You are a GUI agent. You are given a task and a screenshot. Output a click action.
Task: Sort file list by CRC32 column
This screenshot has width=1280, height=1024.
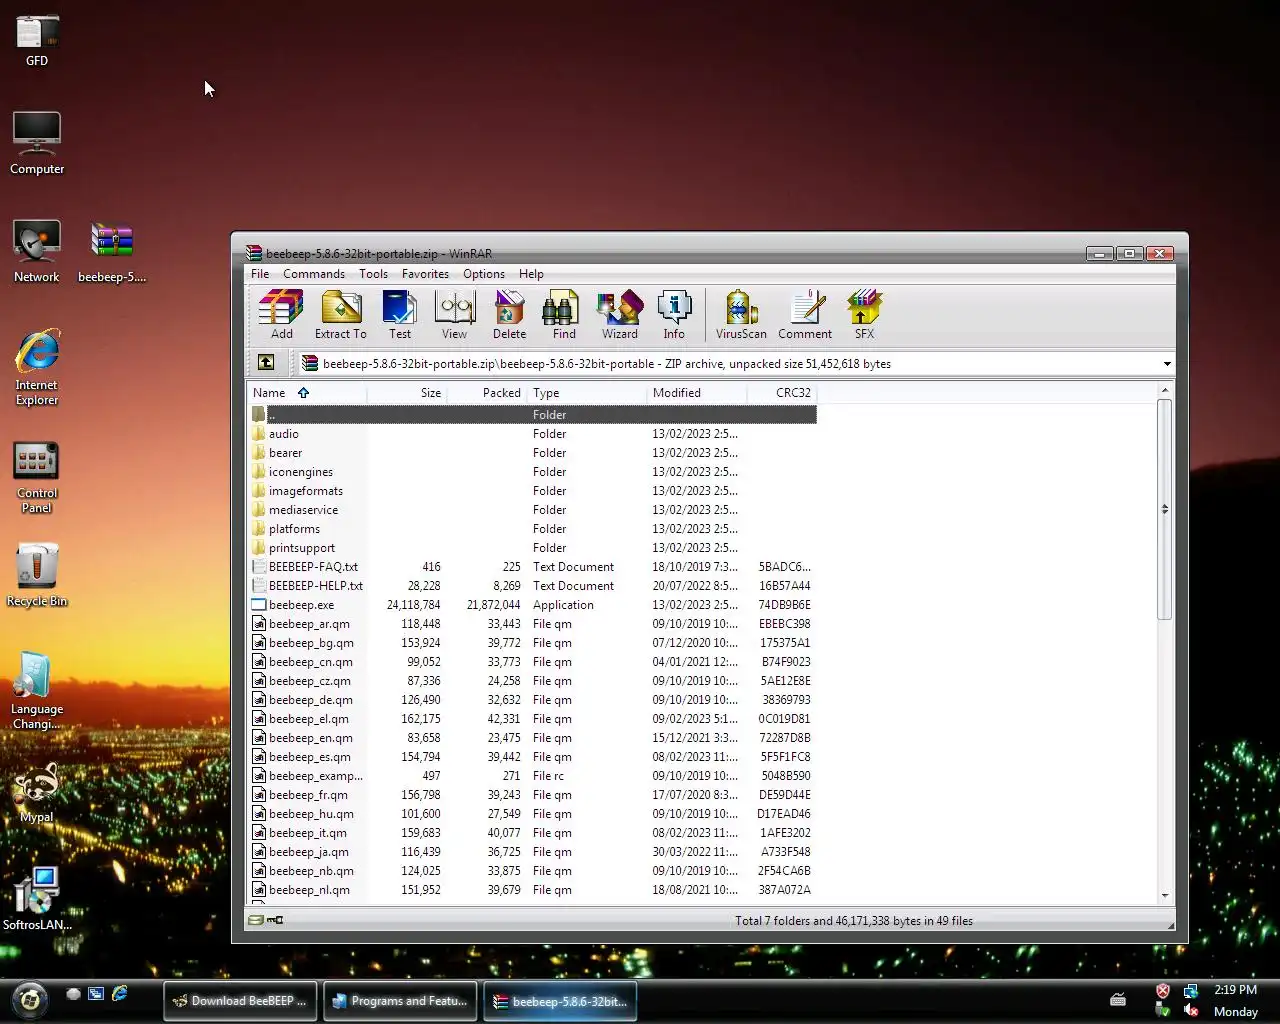(782, 392)
